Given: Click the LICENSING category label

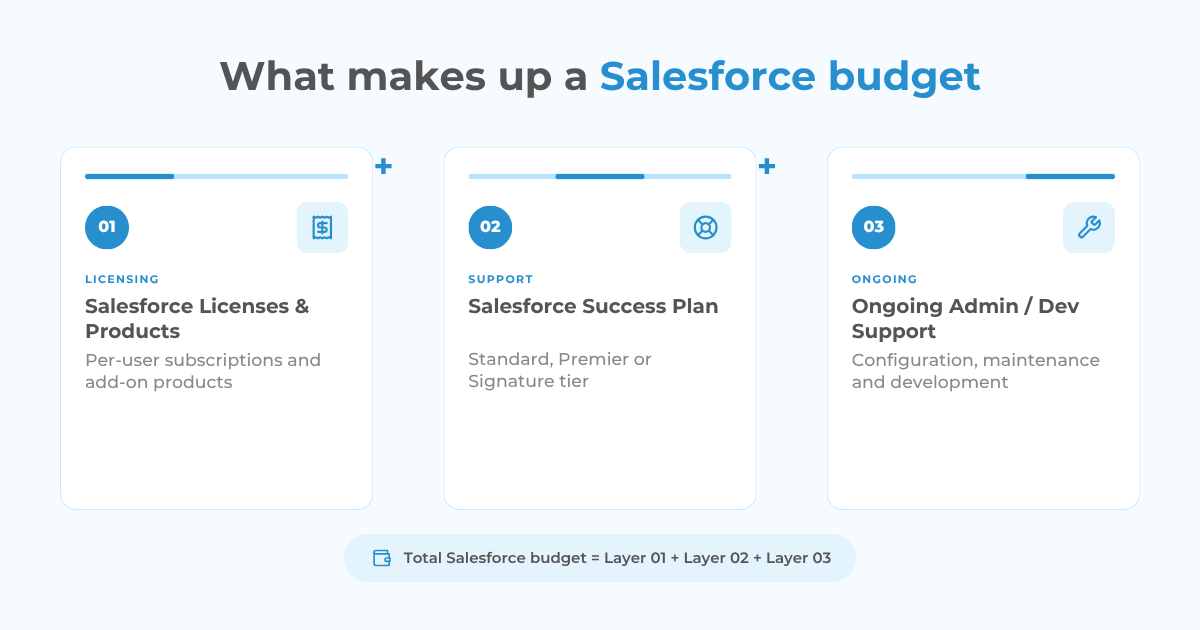Looking at the screenshot, I should tap(122, 280).
